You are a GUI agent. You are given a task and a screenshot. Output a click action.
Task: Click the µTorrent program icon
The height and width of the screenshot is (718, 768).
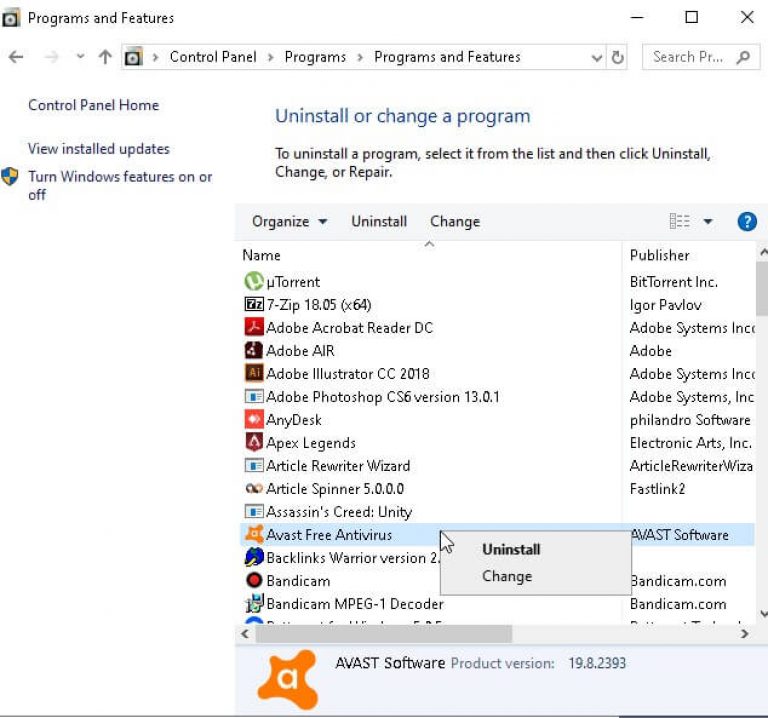(x=254, y=282)
